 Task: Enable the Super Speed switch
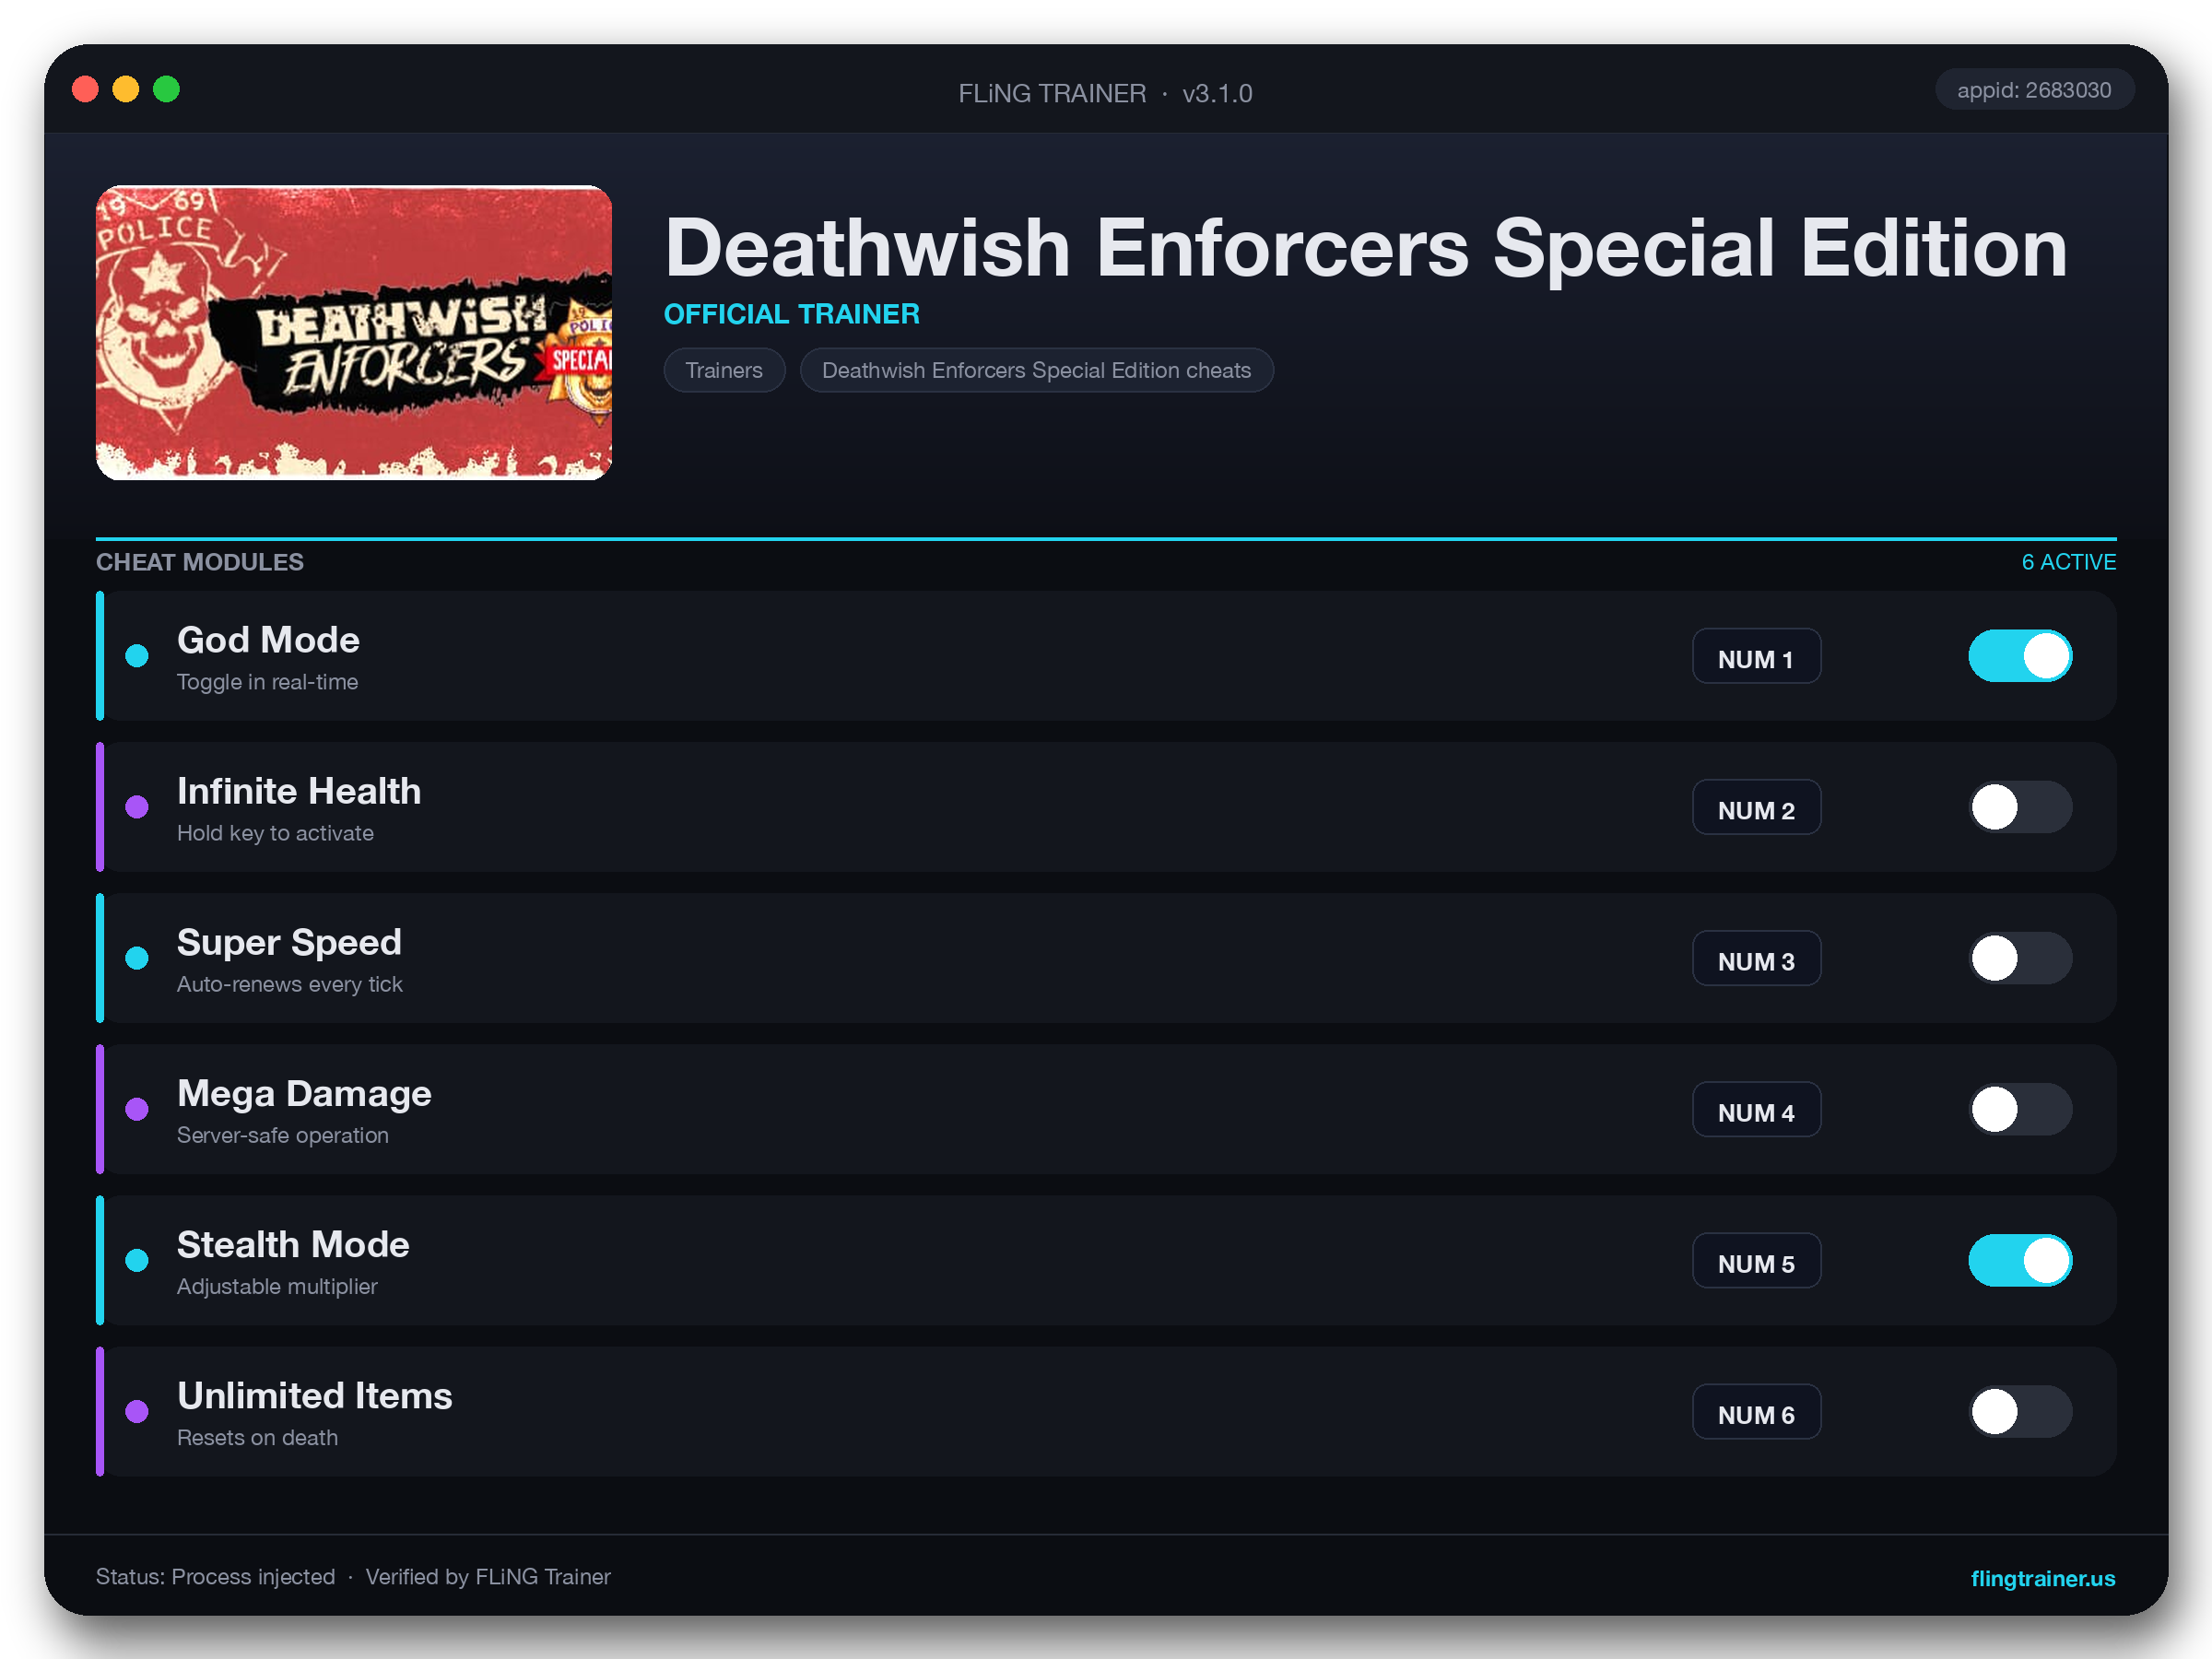tap(2020, 958)
